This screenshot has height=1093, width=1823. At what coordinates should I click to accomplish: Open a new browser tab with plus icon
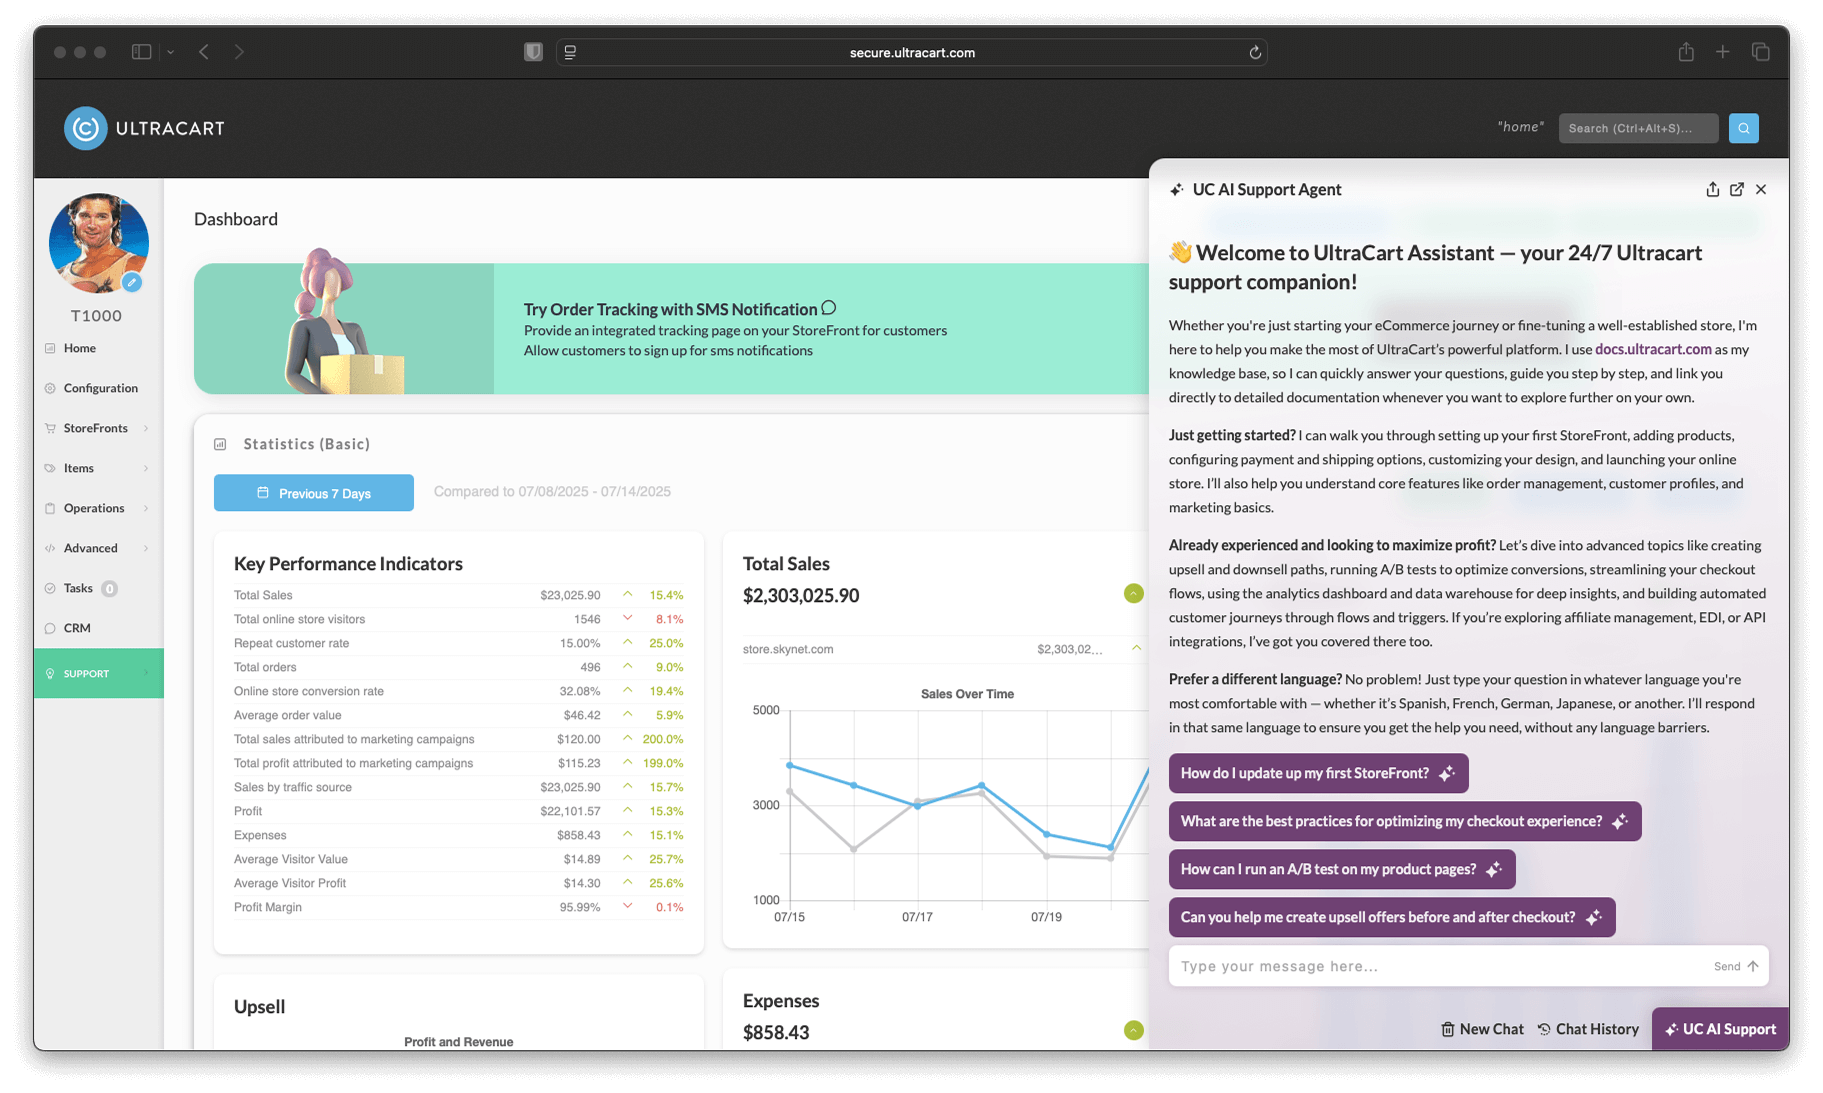click(x=1722, y=52)
